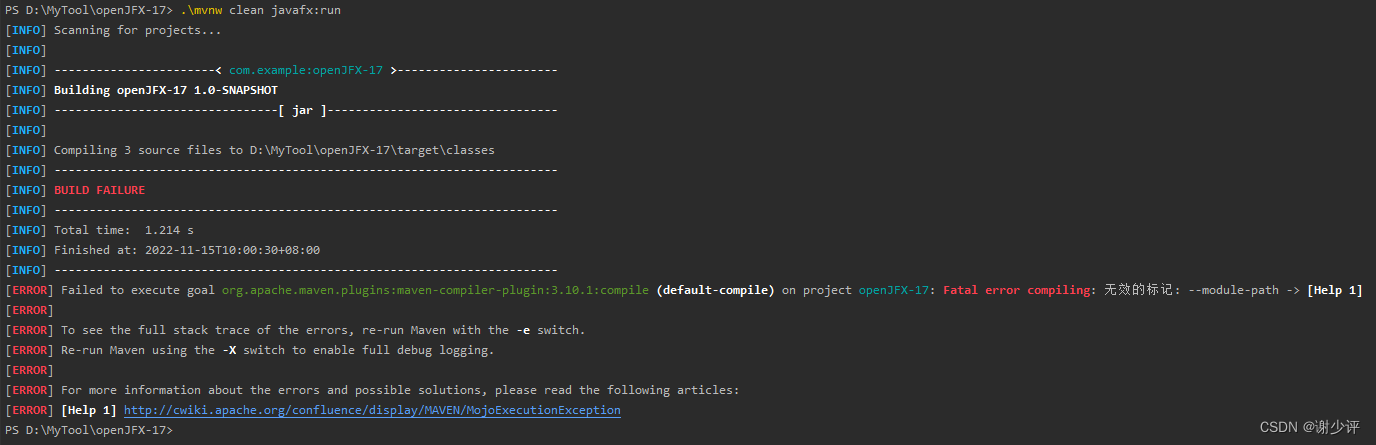Viewport: 1376px width, 445px height.
Task: Click the yellow mvnw command text
Action: coord(208,10)
